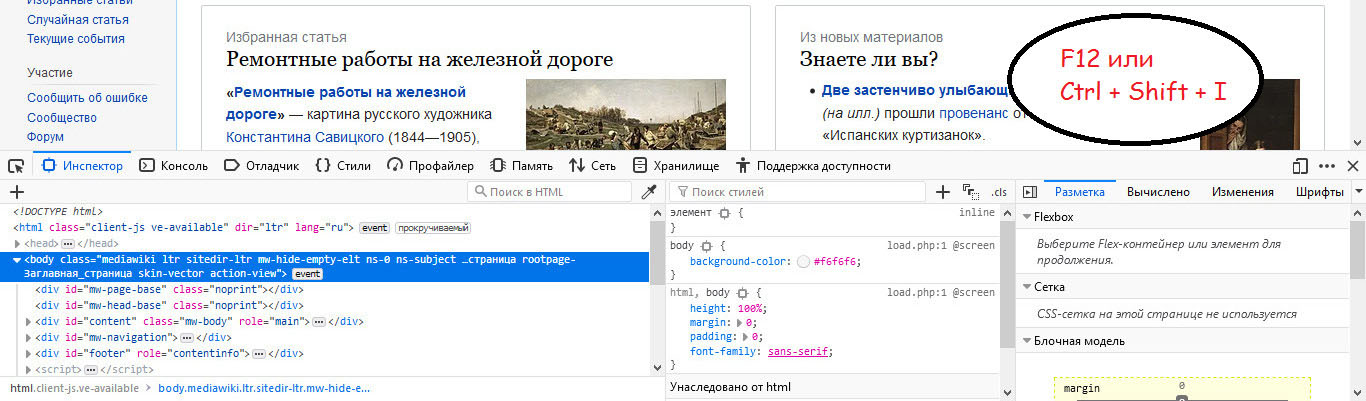Click the 'event' badge on the html tag

click(374, 228)
